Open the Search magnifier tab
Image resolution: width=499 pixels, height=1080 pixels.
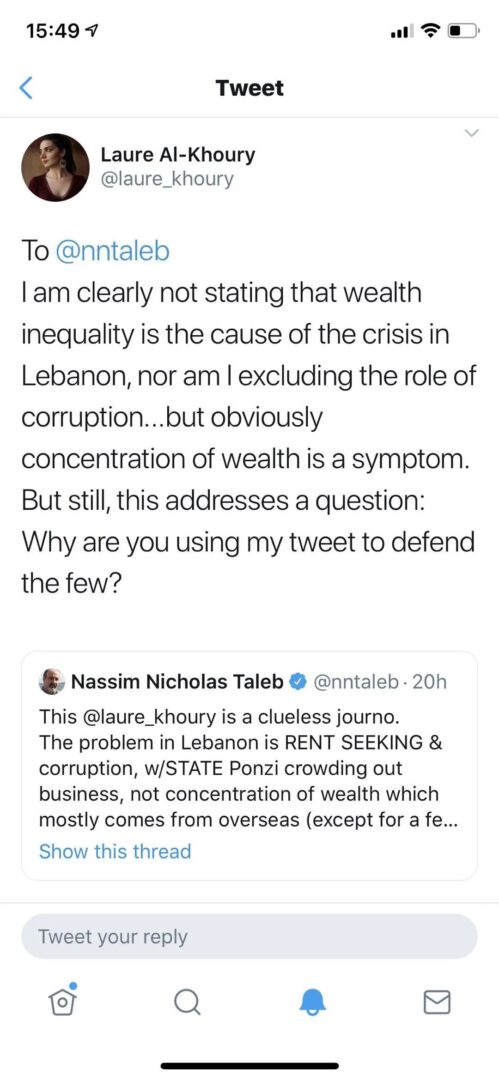186,1003
